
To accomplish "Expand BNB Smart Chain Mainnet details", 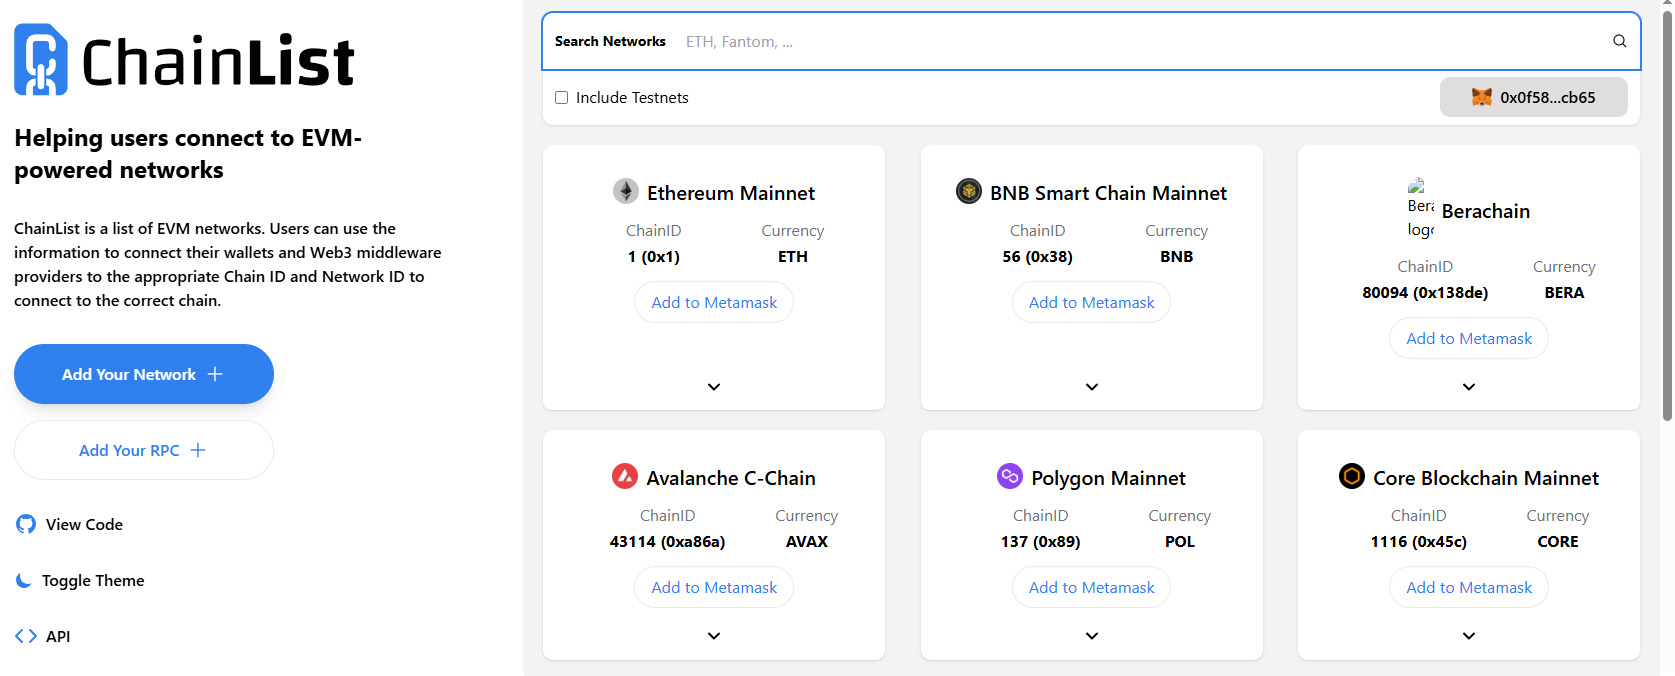I will pos(1092,387).
